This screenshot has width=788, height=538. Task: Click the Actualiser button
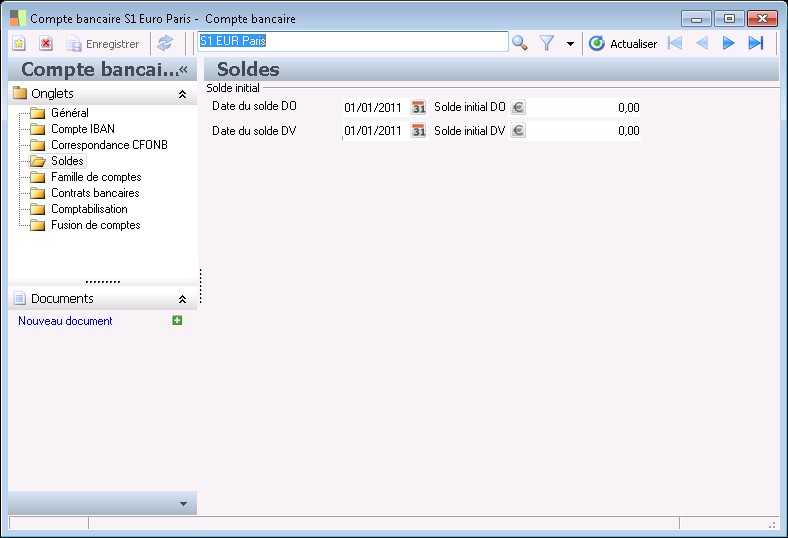point(623,44)
